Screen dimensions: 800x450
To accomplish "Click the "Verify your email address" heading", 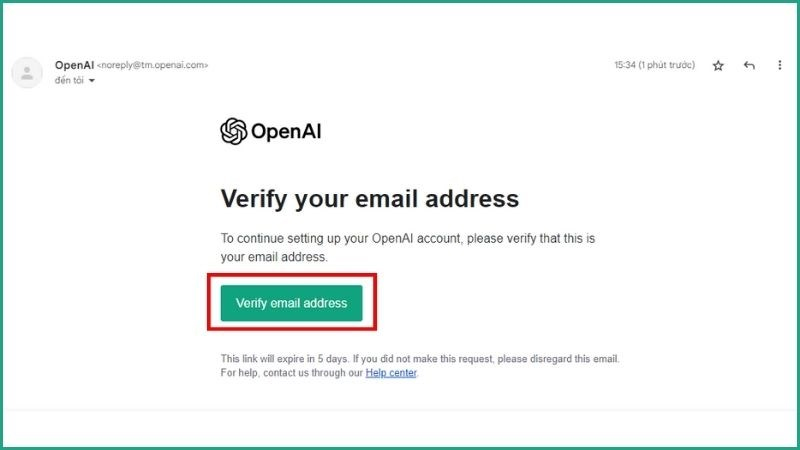I will tap(369, 198).
